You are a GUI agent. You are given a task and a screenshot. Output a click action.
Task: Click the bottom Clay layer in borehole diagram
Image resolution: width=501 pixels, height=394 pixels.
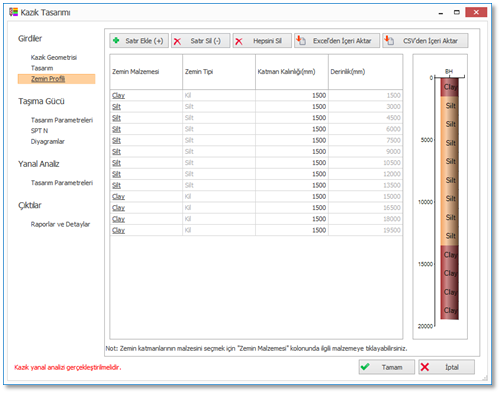[450, 310]
